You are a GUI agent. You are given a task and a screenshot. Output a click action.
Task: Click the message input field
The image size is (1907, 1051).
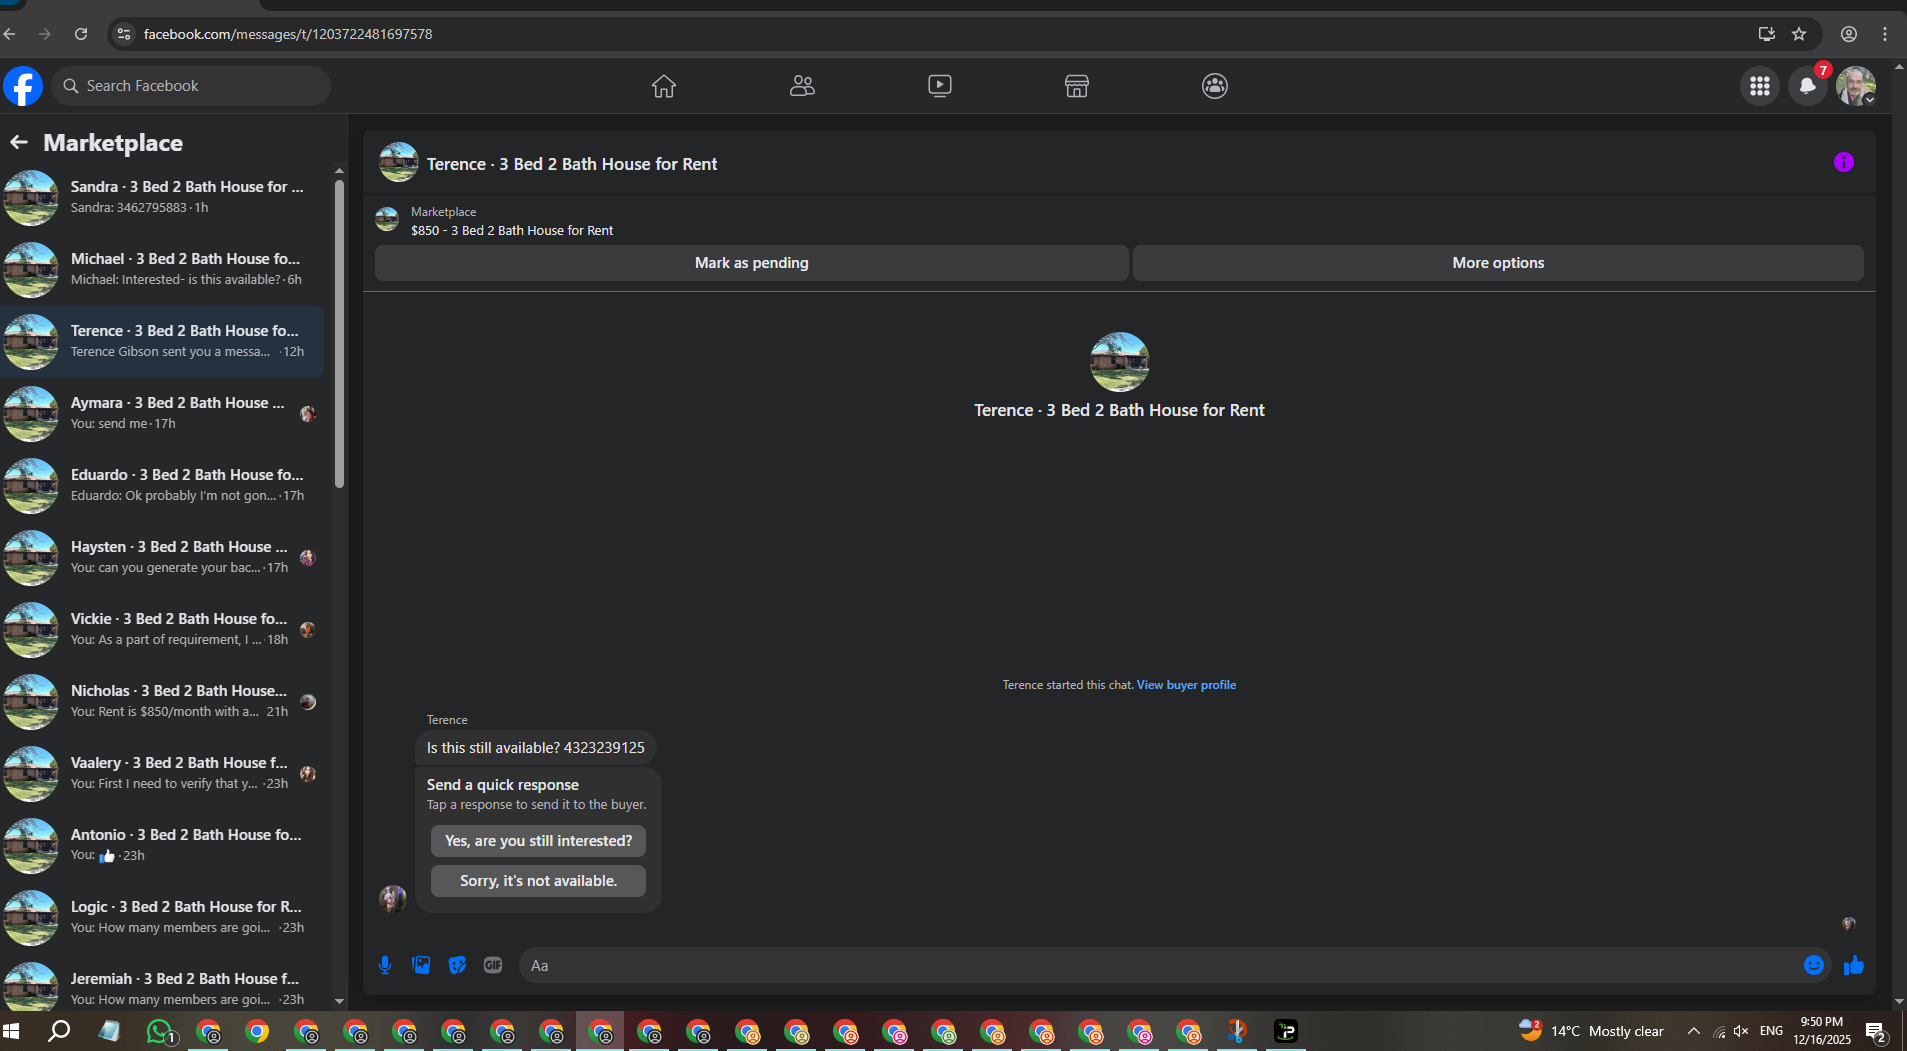(x=1160, y=965)
